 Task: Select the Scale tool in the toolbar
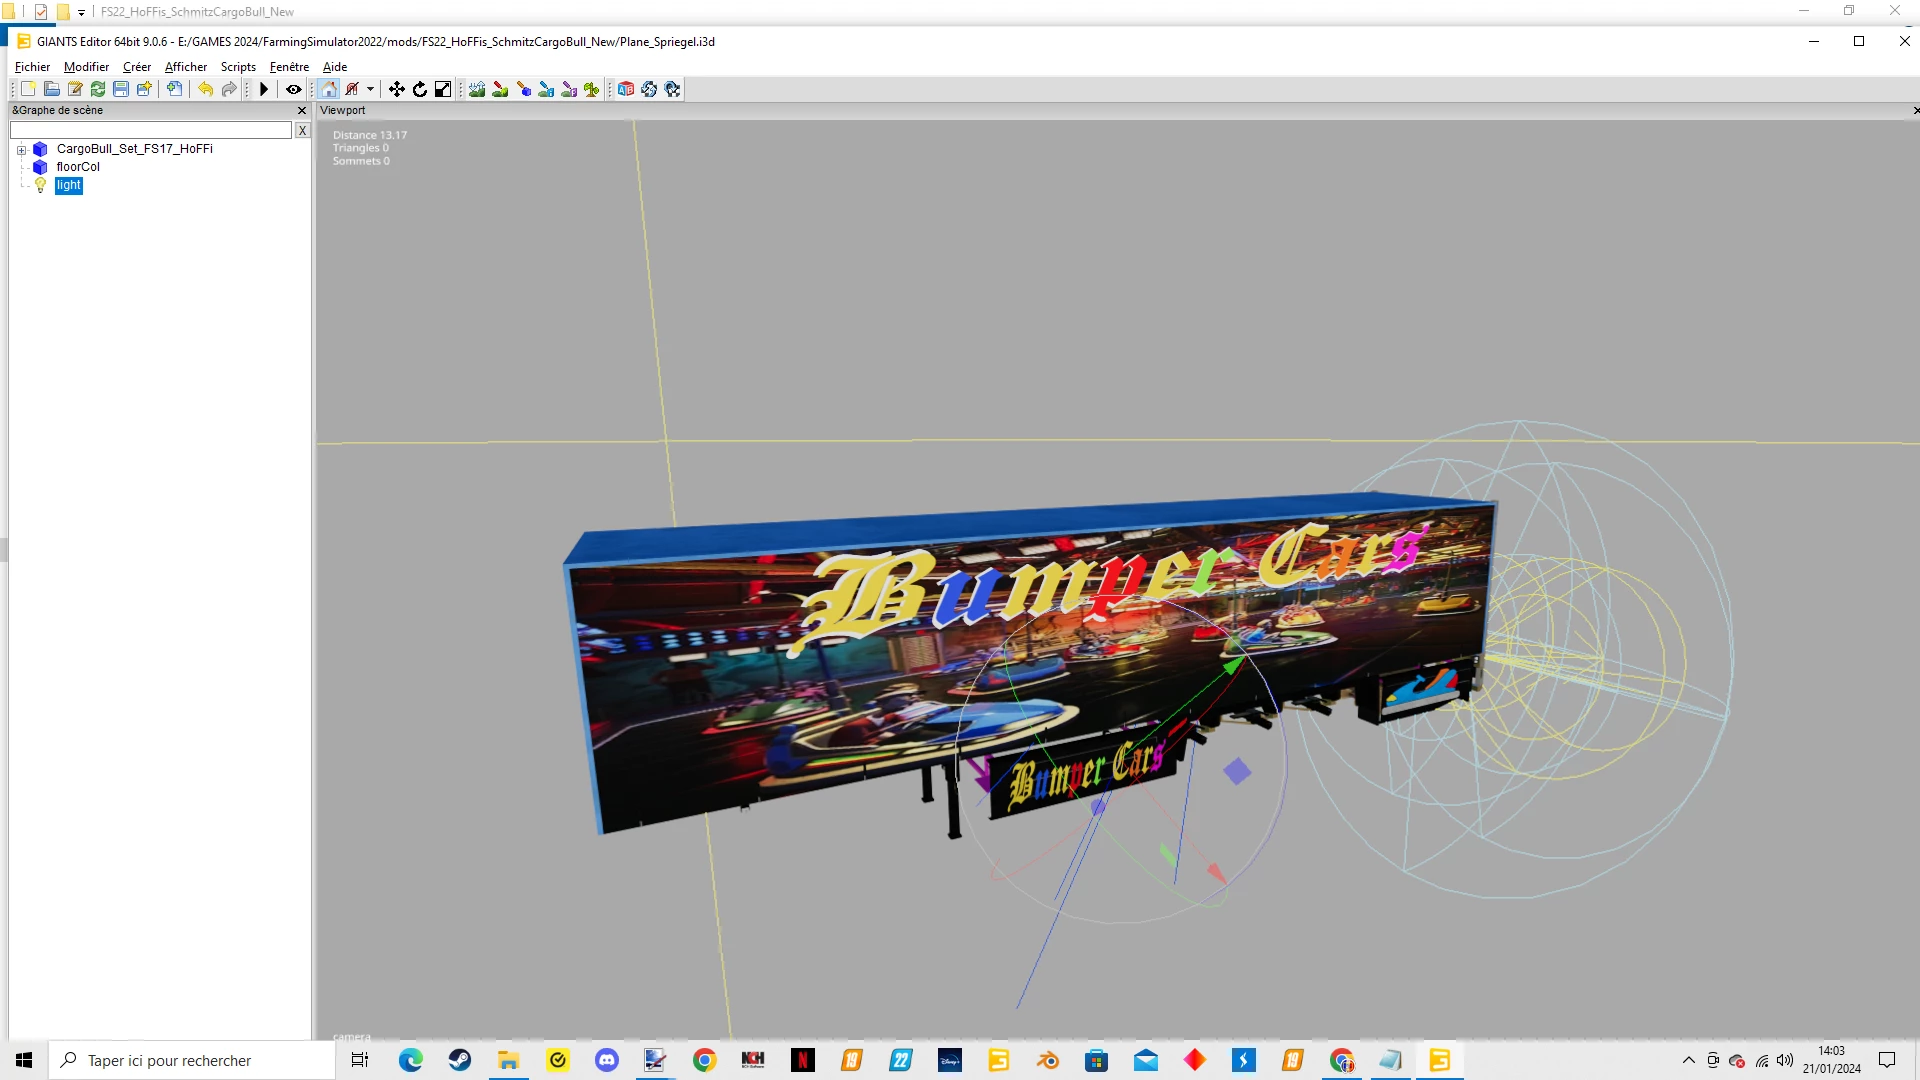tap(441, 89)
